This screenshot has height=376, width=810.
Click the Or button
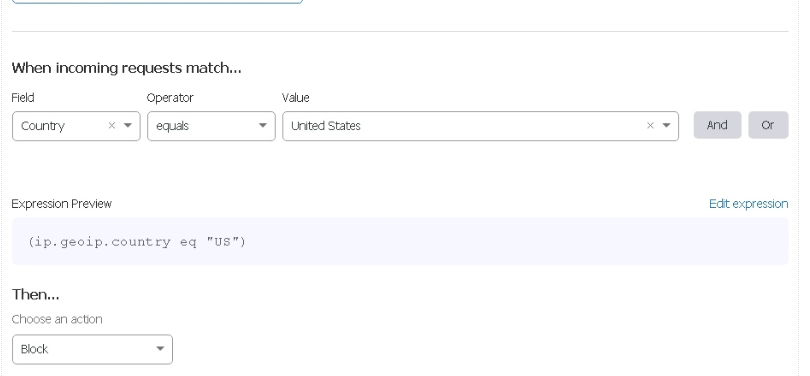click(x=768, y=125)
